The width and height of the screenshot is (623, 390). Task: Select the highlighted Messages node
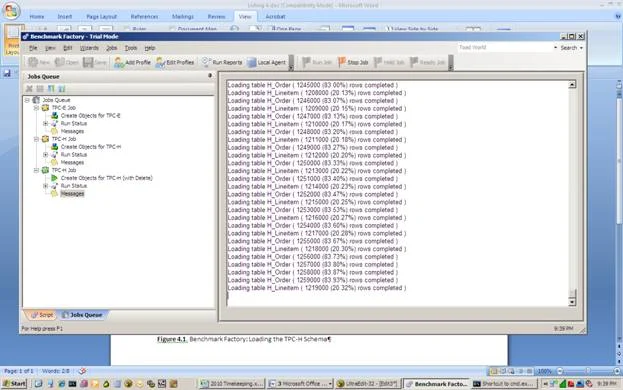pyautogui.click(x=72, y=194)
